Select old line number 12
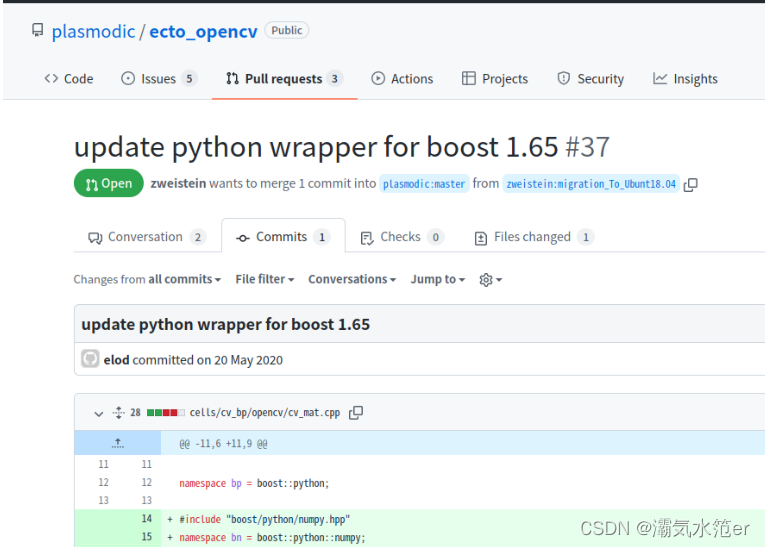This screenshot has height=547, width=765. point(103,482)
